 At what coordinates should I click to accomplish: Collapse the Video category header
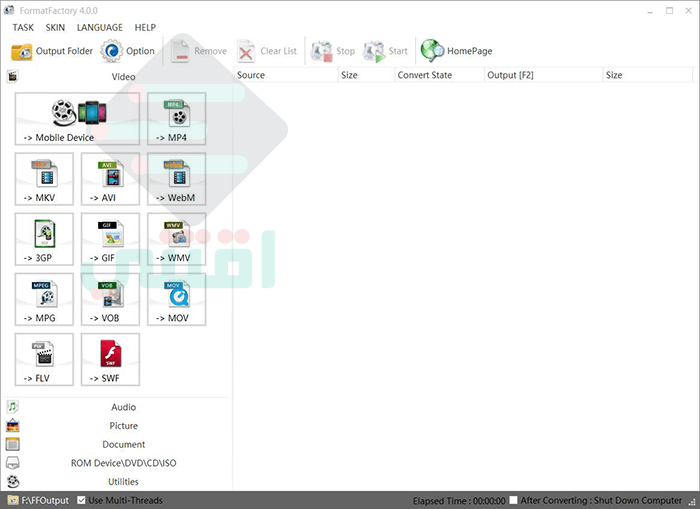[117, 77]
